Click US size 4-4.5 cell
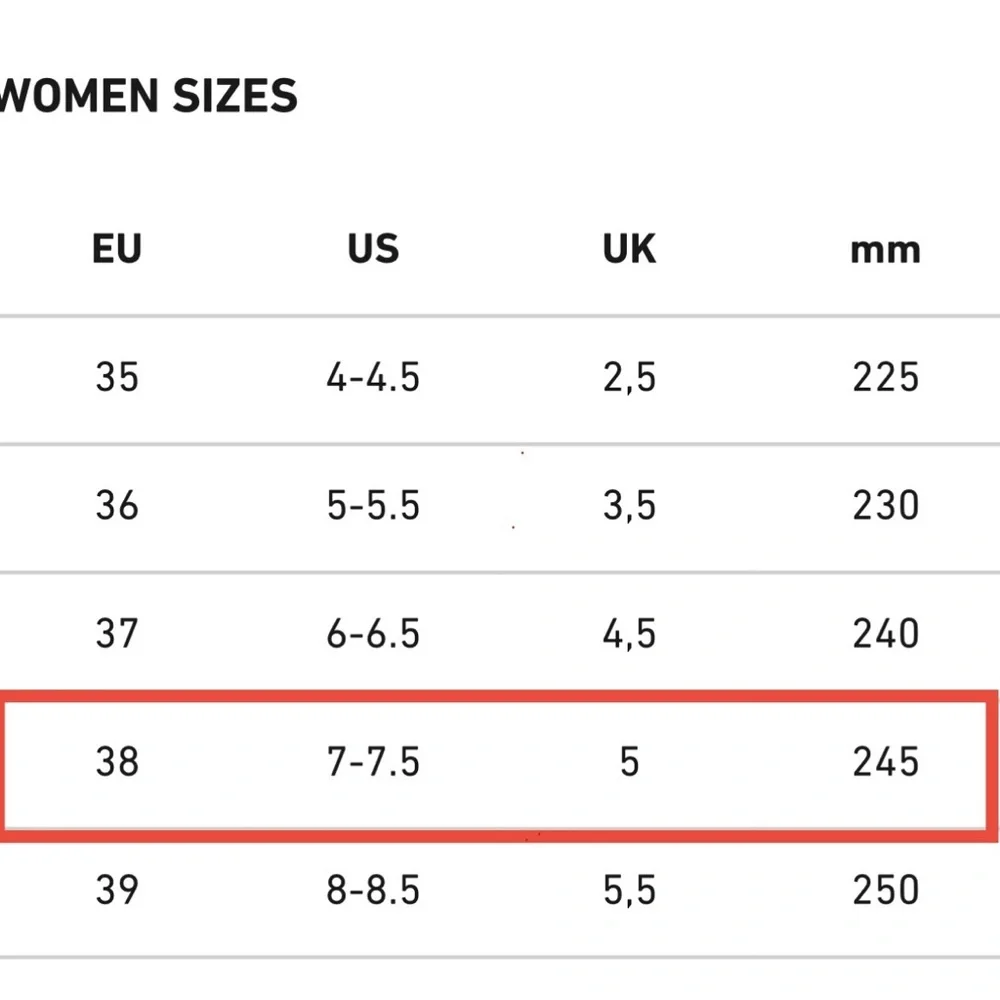The width and height of the screenshot is (1000, 1000). click(373, 378)
